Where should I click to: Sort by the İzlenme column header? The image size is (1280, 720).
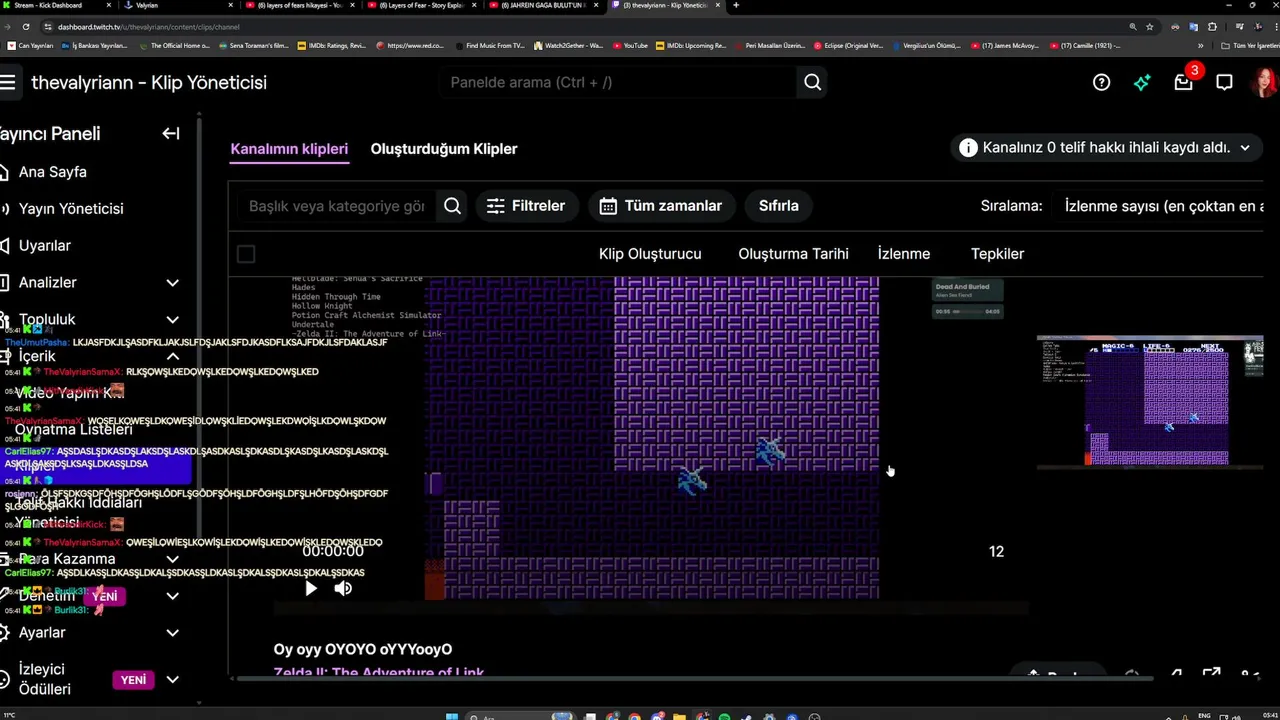[x=904, y=254]
